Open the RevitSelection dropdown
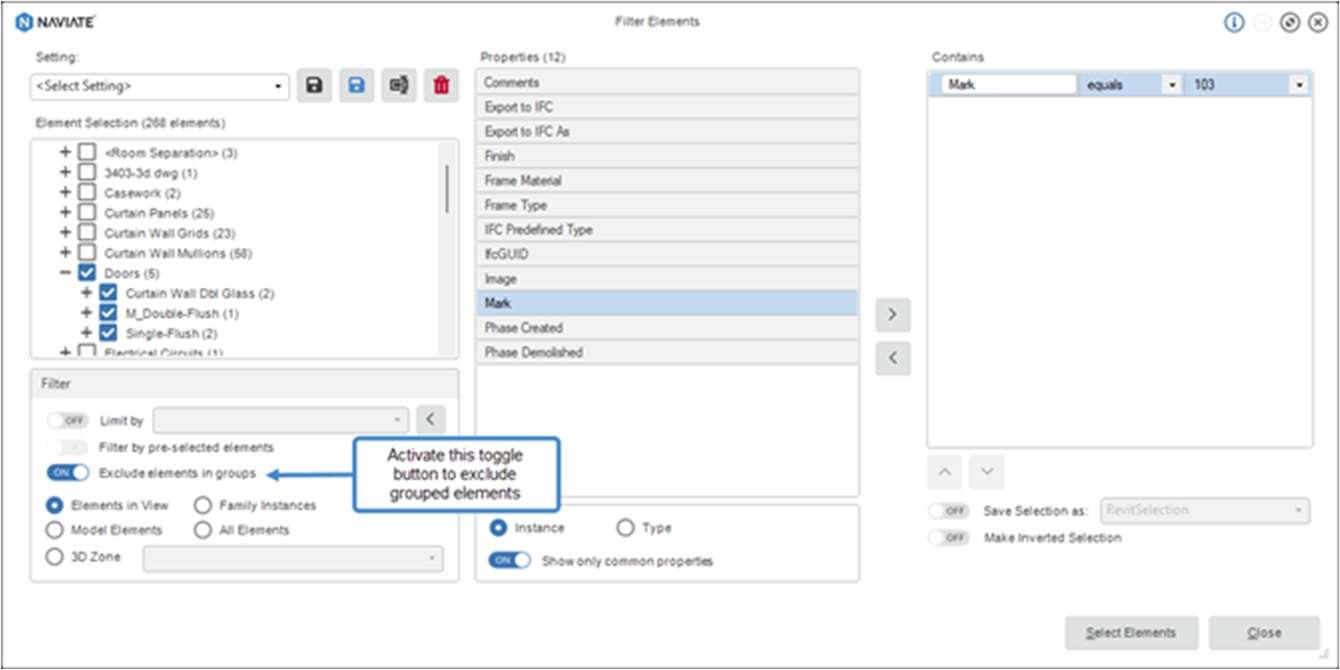 pyautogui.click(x=1205, y=511)
